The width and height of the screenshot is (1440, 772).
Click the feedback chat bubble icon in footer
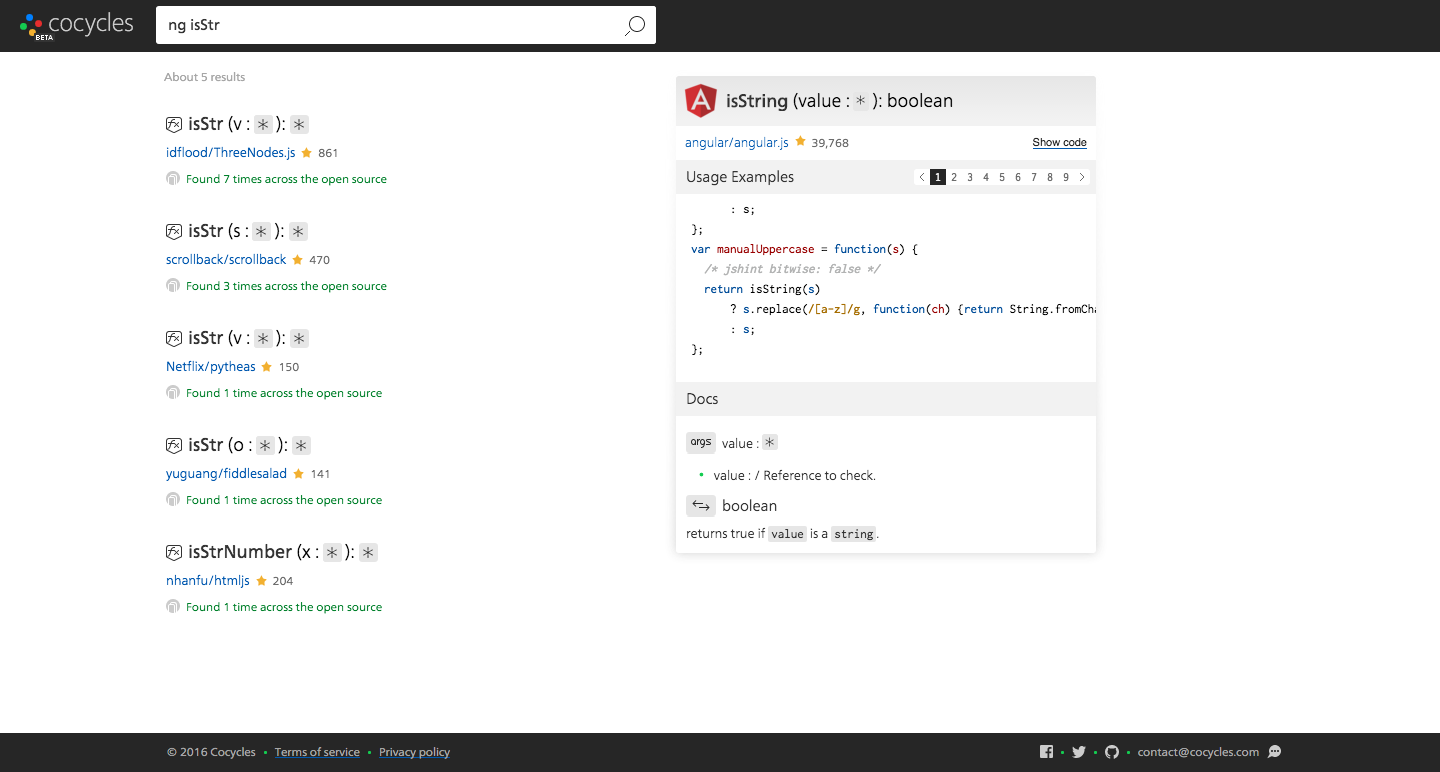coord(1274,751)
